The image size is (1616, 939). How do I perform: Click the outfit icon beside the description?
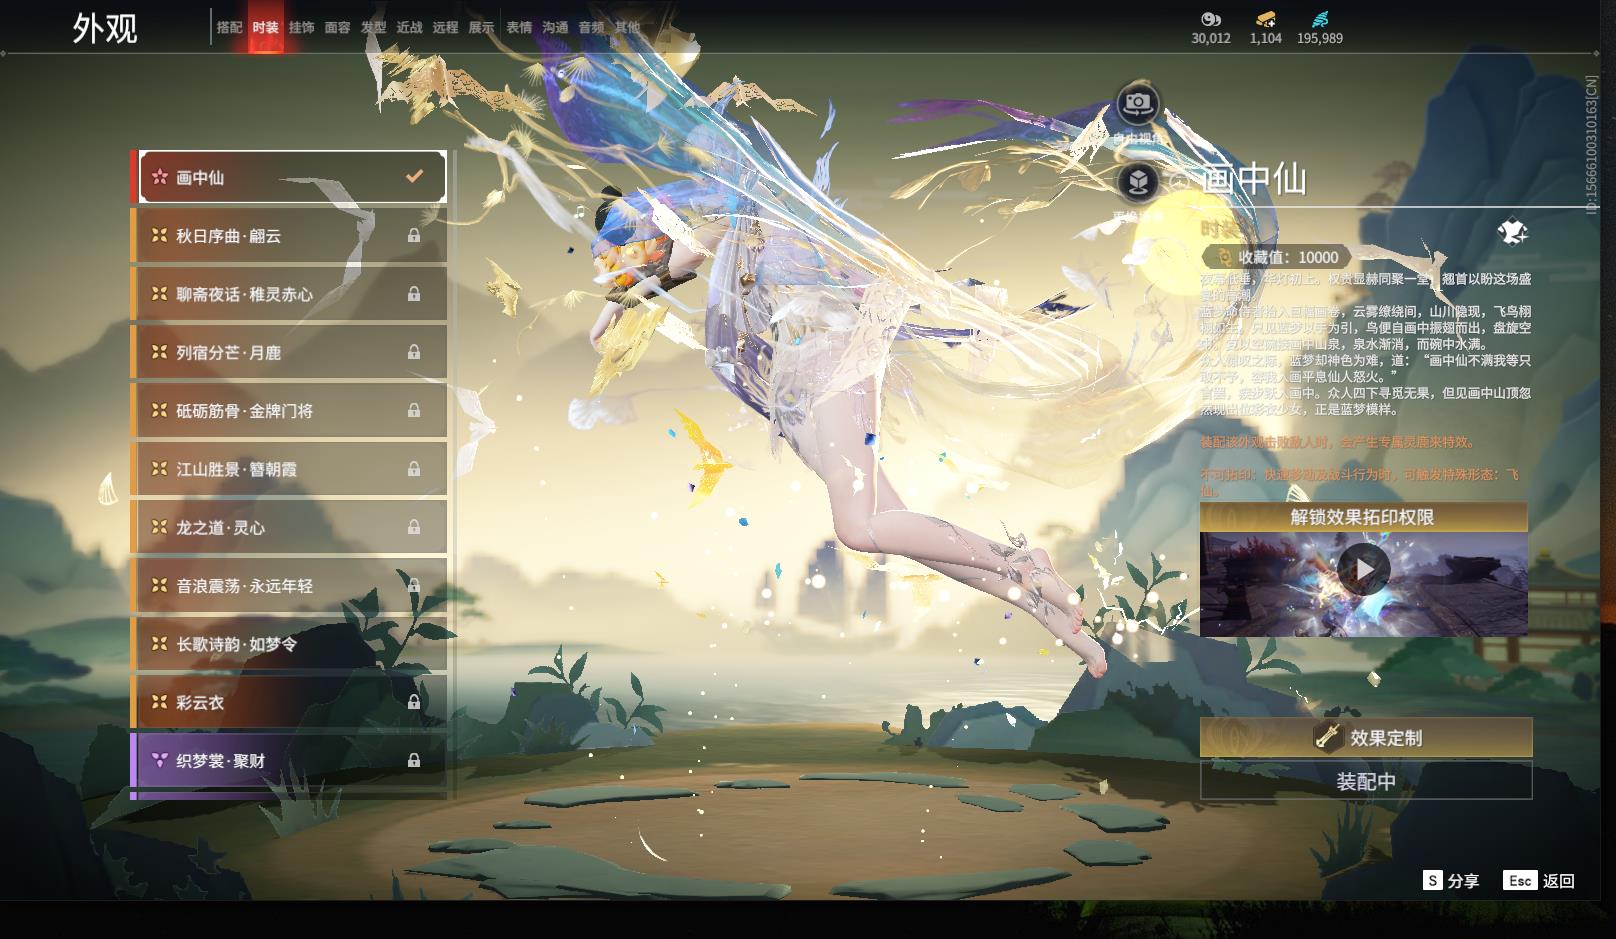(1512, 232)
